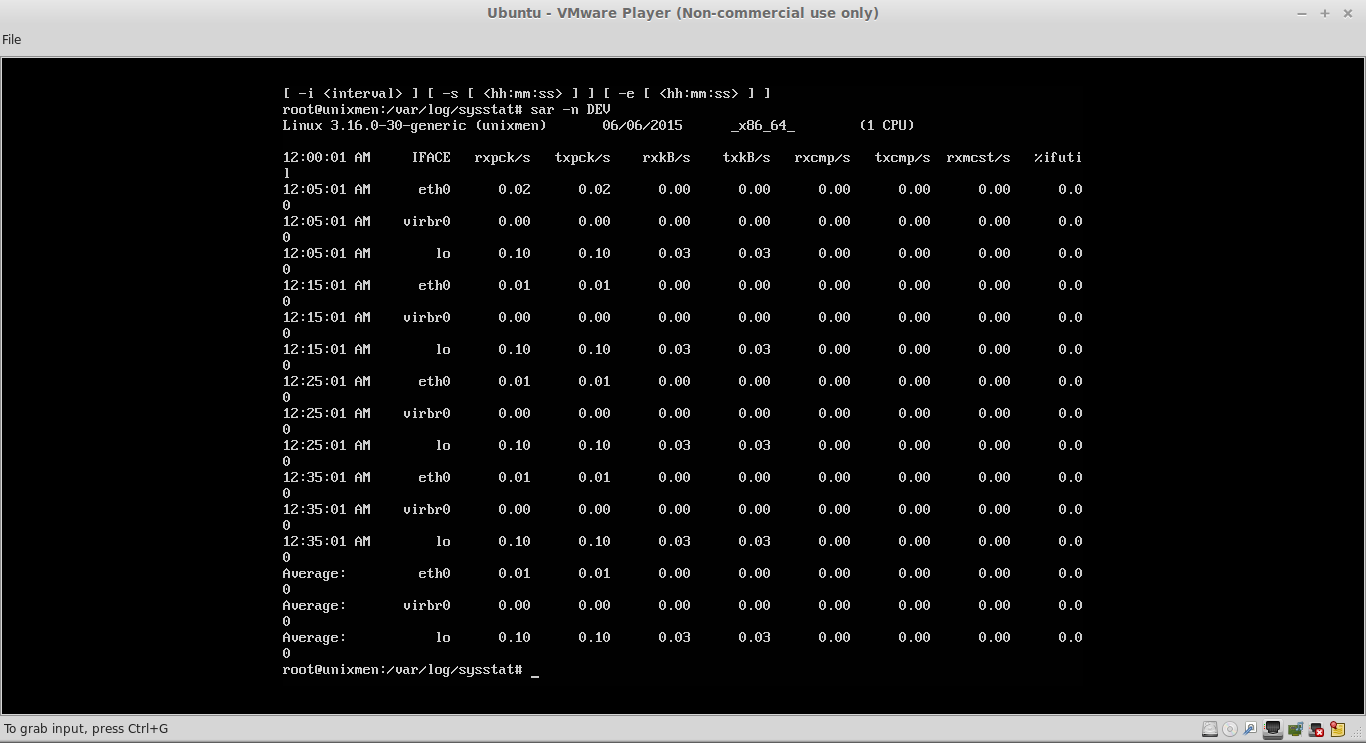Click the terminal prompt cursor on last line
Screen dimensions: 1366x743
[x=535, y=675]
